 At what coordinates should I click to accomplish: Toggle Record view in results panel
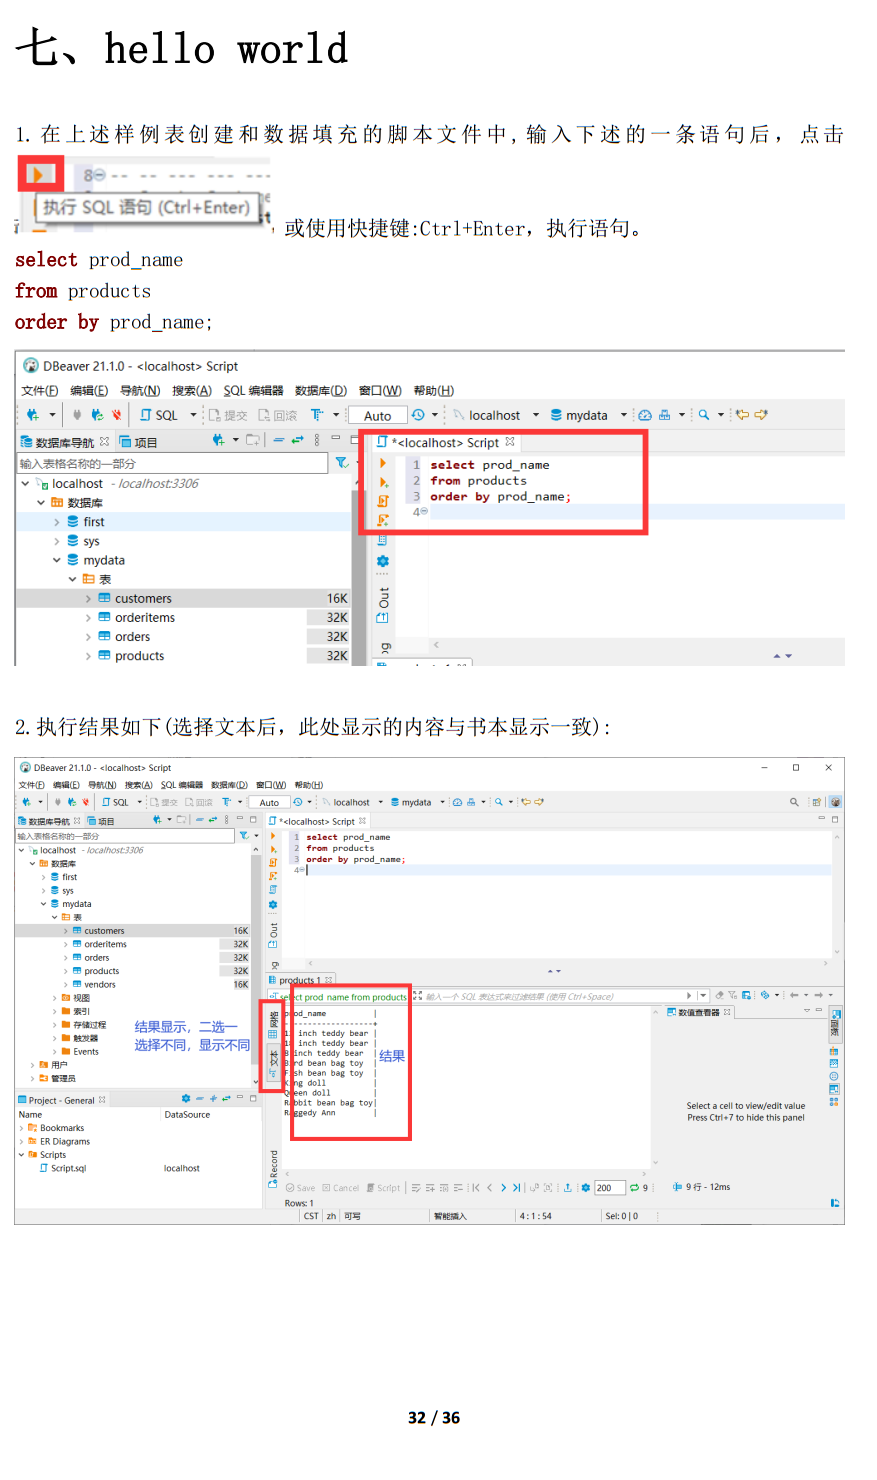273,1170
